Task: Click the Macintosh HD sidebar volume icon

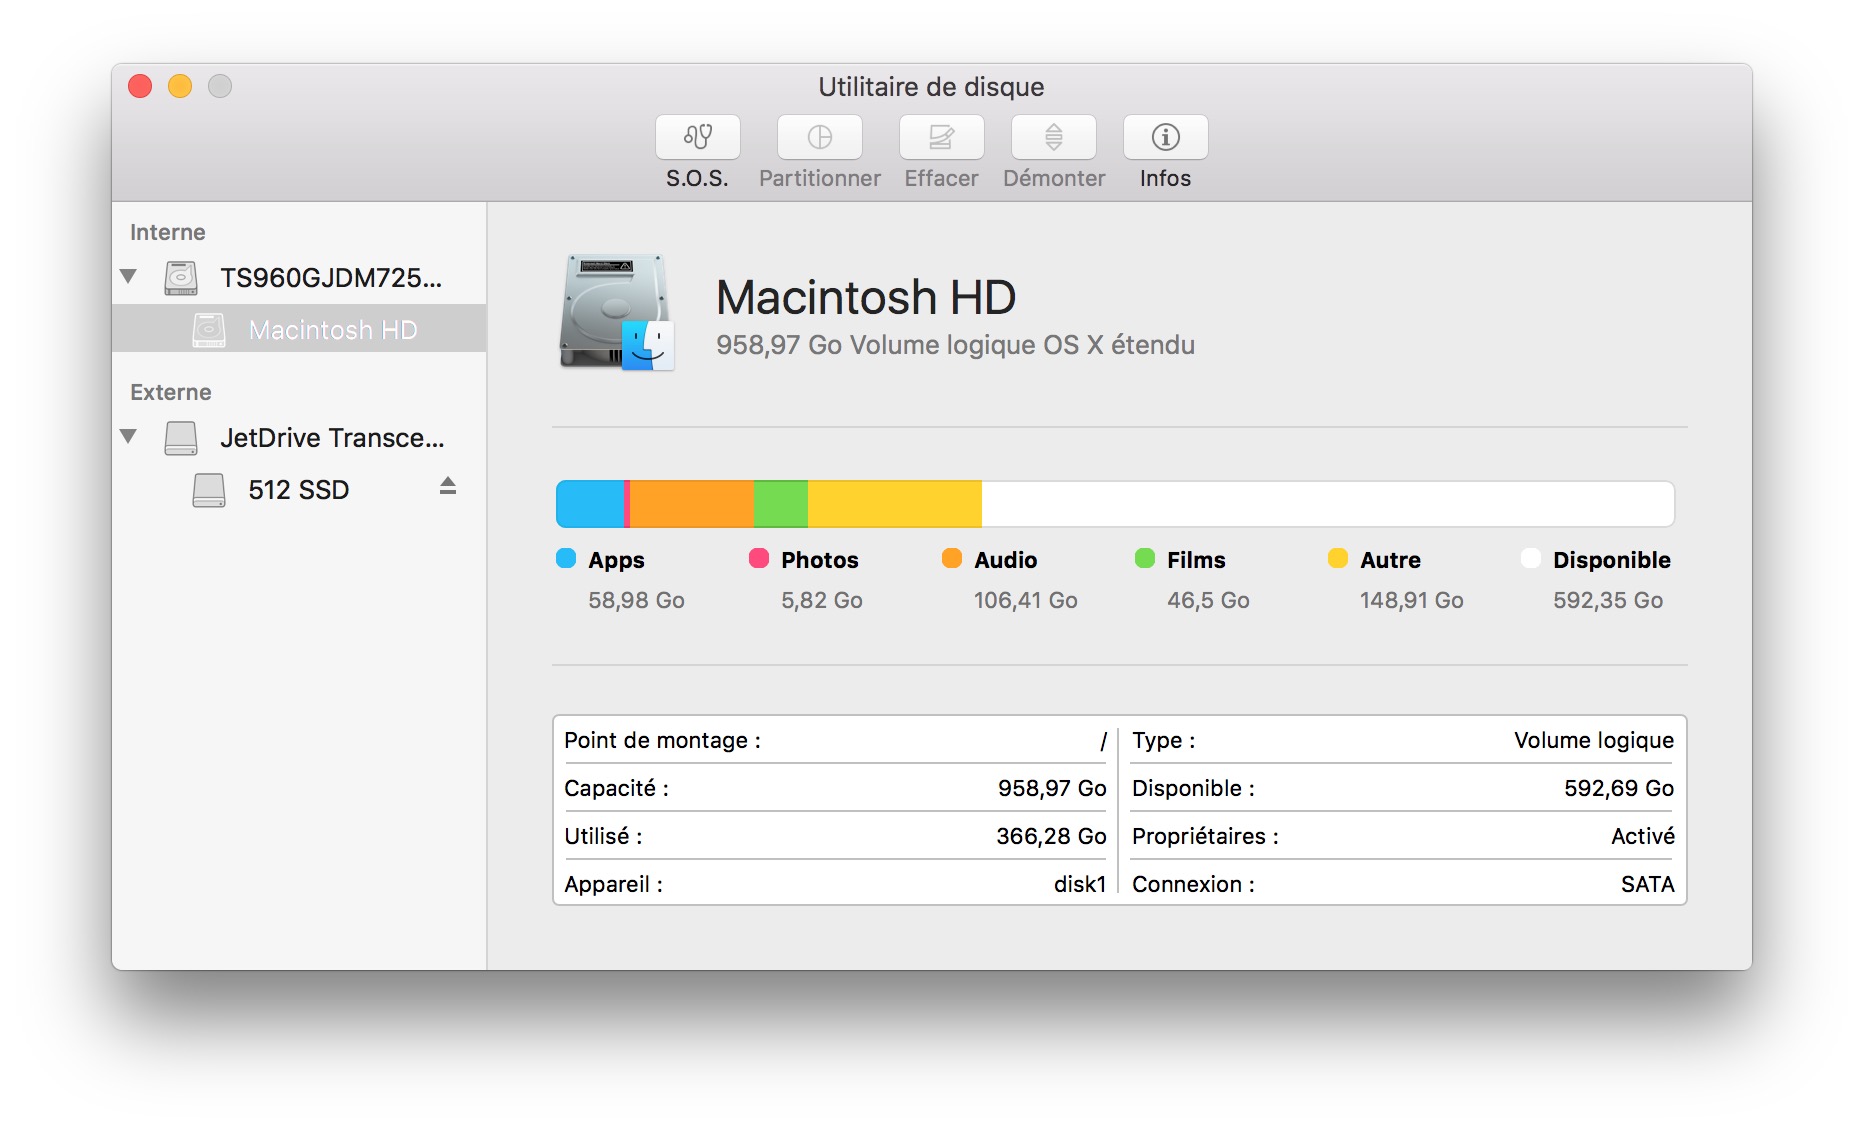Action: (x=209, y=330)
